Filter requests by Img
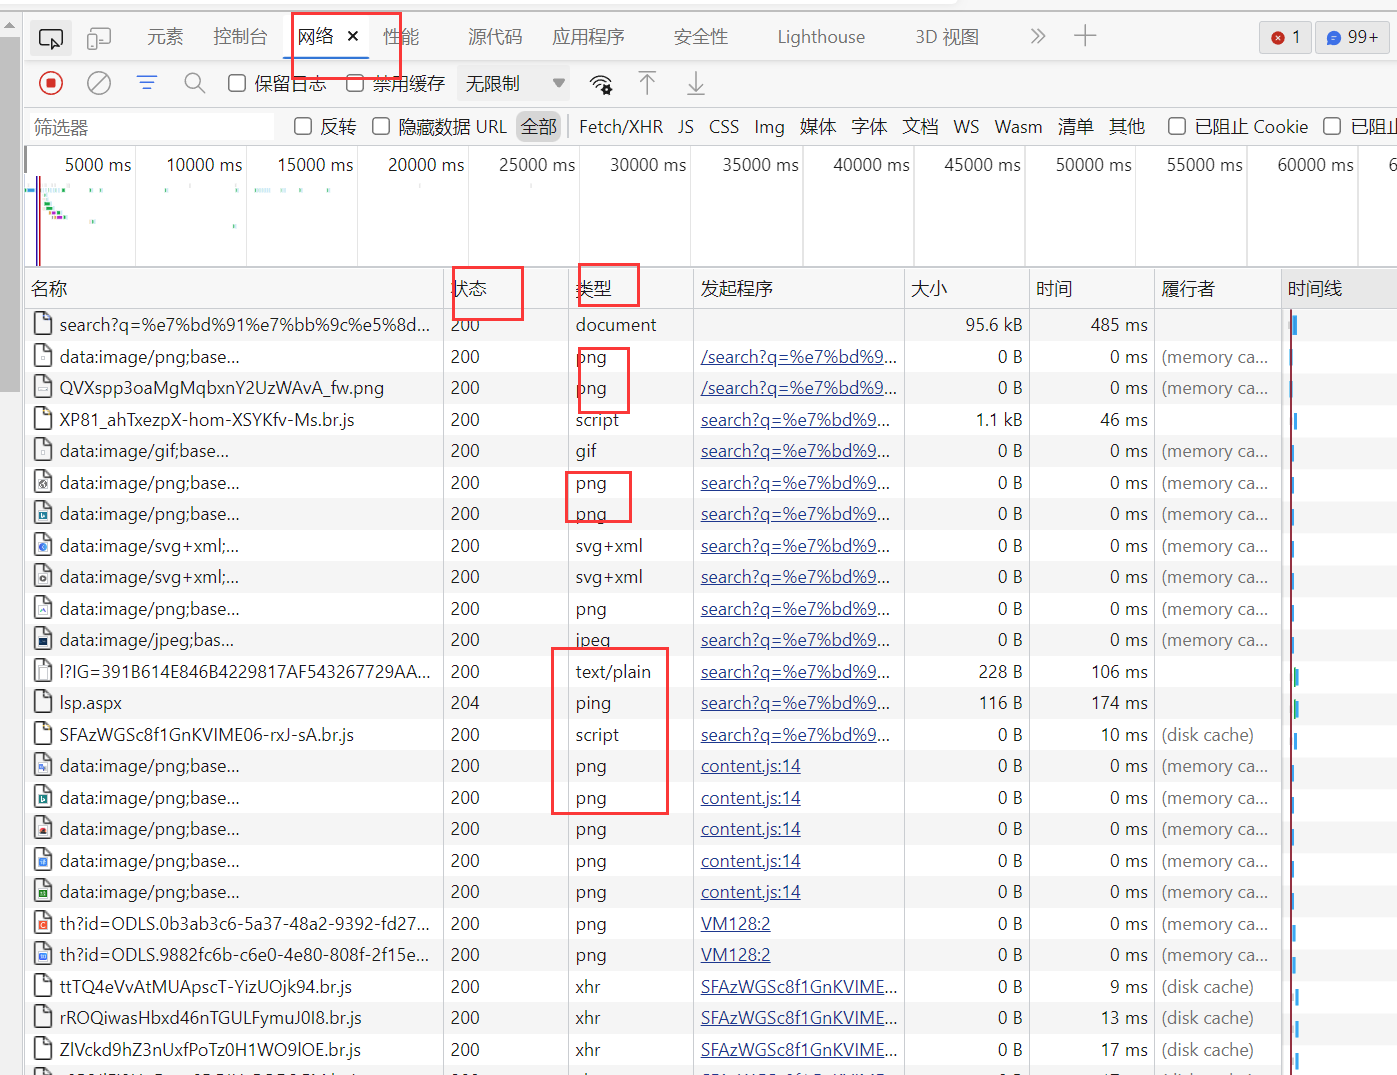 [x=769, y=127]
